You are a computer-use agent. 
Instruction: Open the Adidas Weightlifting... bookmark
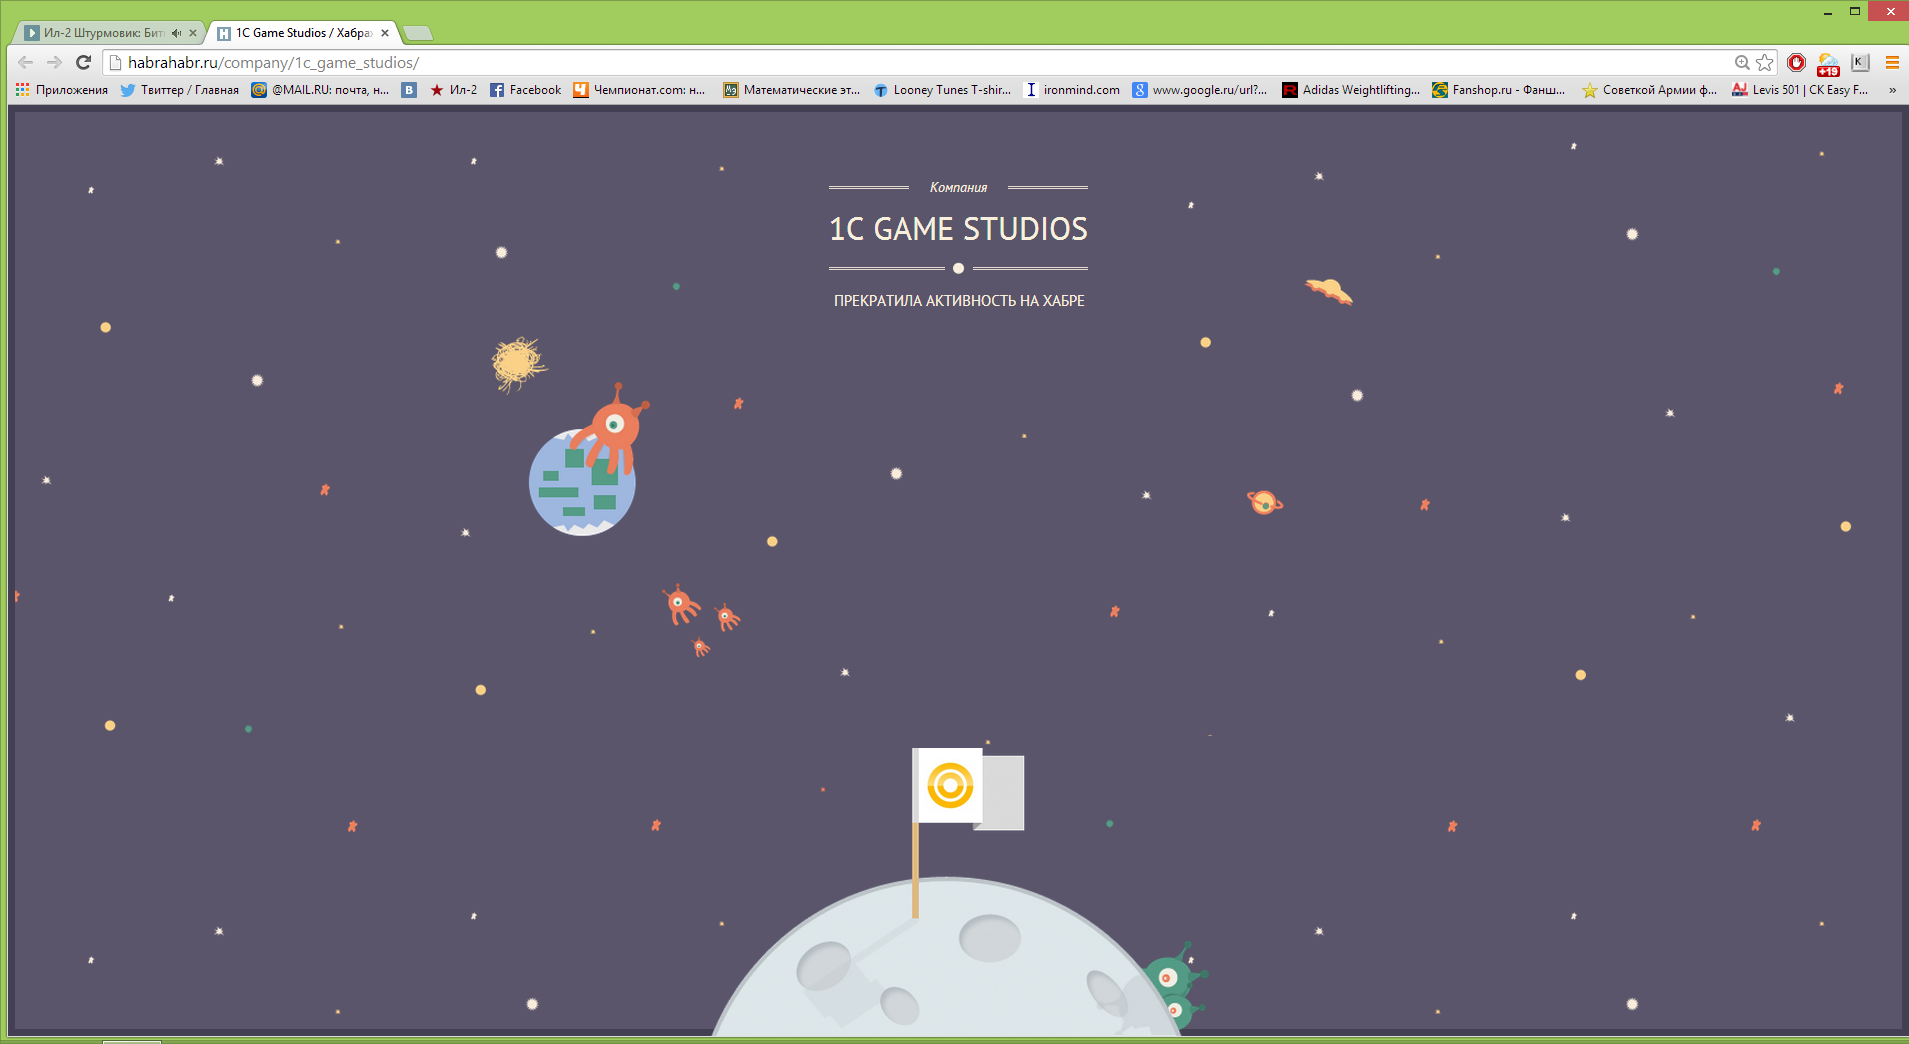1351,90
